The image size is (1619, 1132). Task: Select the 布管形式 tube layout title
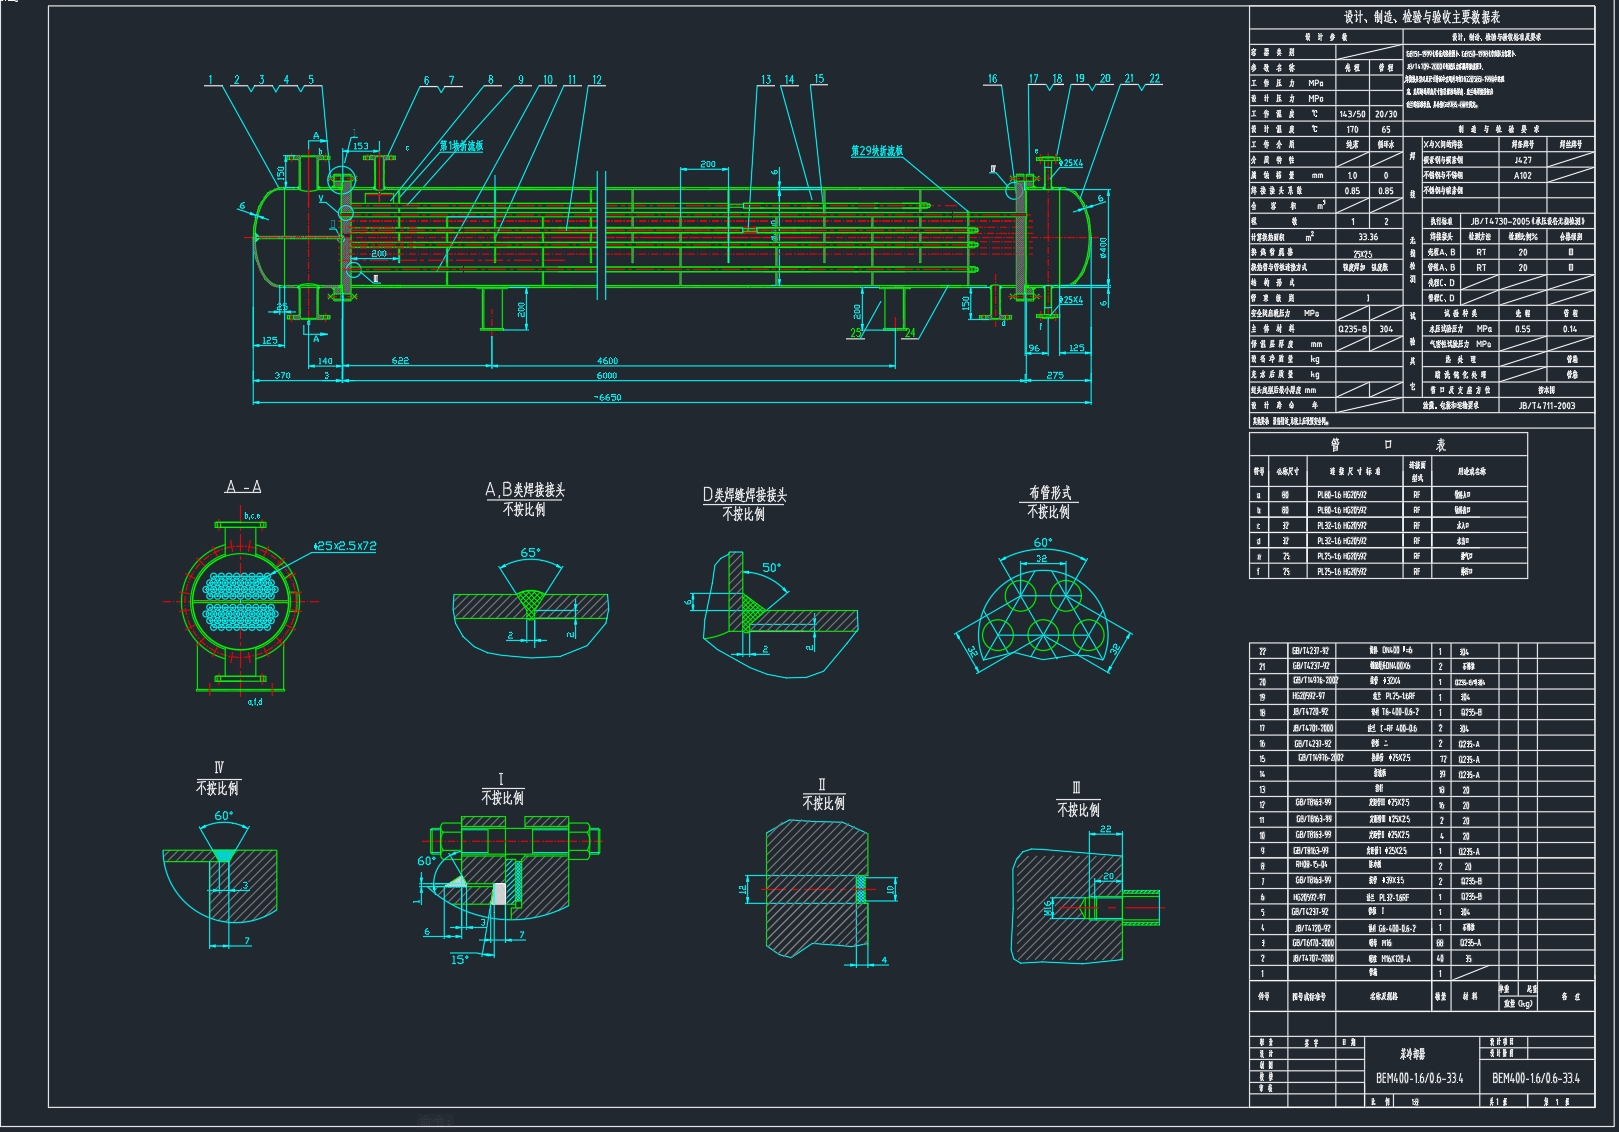(x=1049, y=493)
